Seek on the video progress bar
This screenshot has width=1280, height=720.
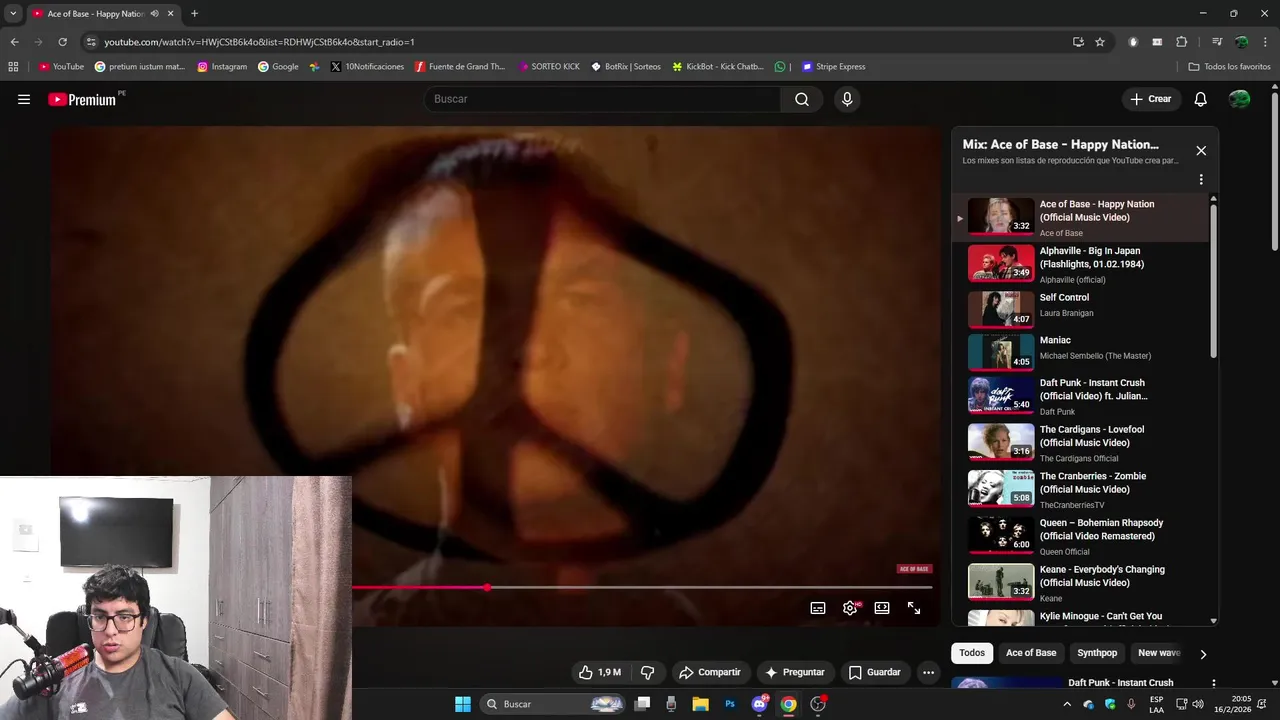(642, 587)
